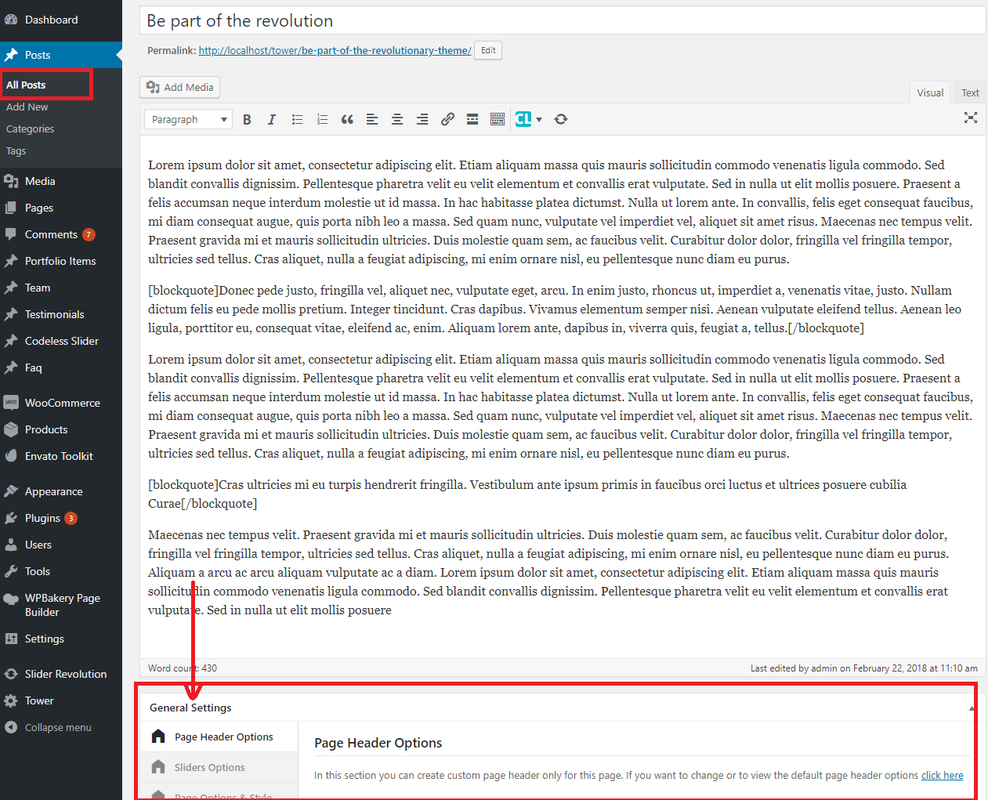Open the WooCommerce menu
Image resolution: width=988 pixels, height=800 pixels.
click(61, 403)
